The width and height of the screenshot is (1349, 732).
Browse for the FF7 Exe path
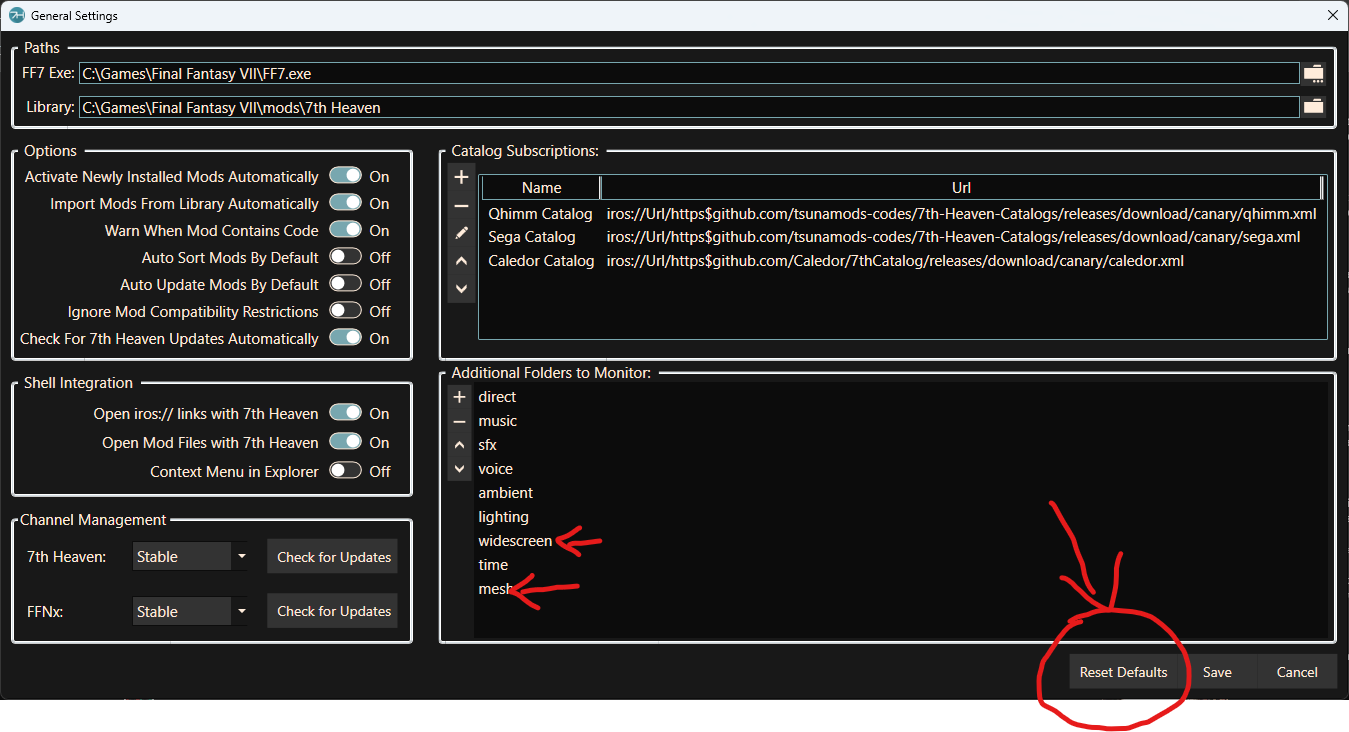tap(1313, 73)
